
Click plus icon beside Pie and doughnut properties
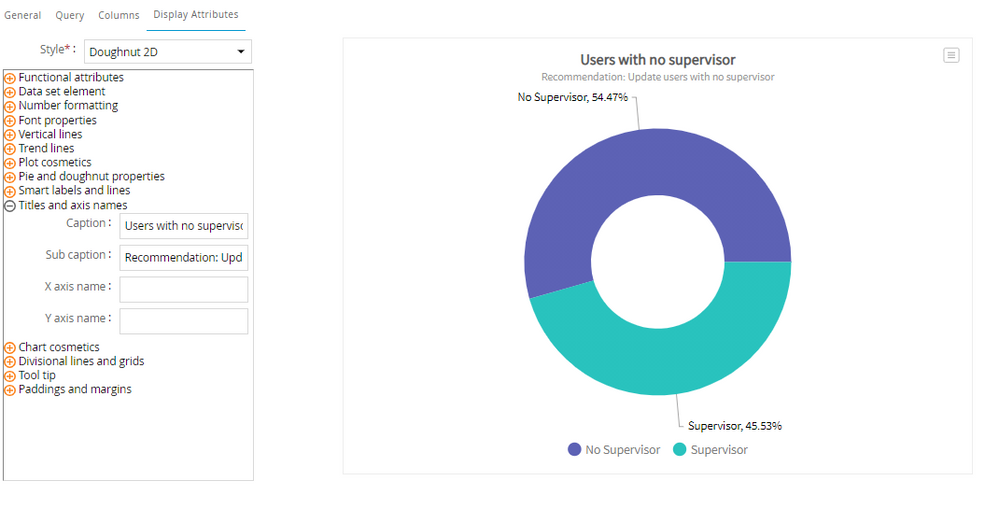10,177
